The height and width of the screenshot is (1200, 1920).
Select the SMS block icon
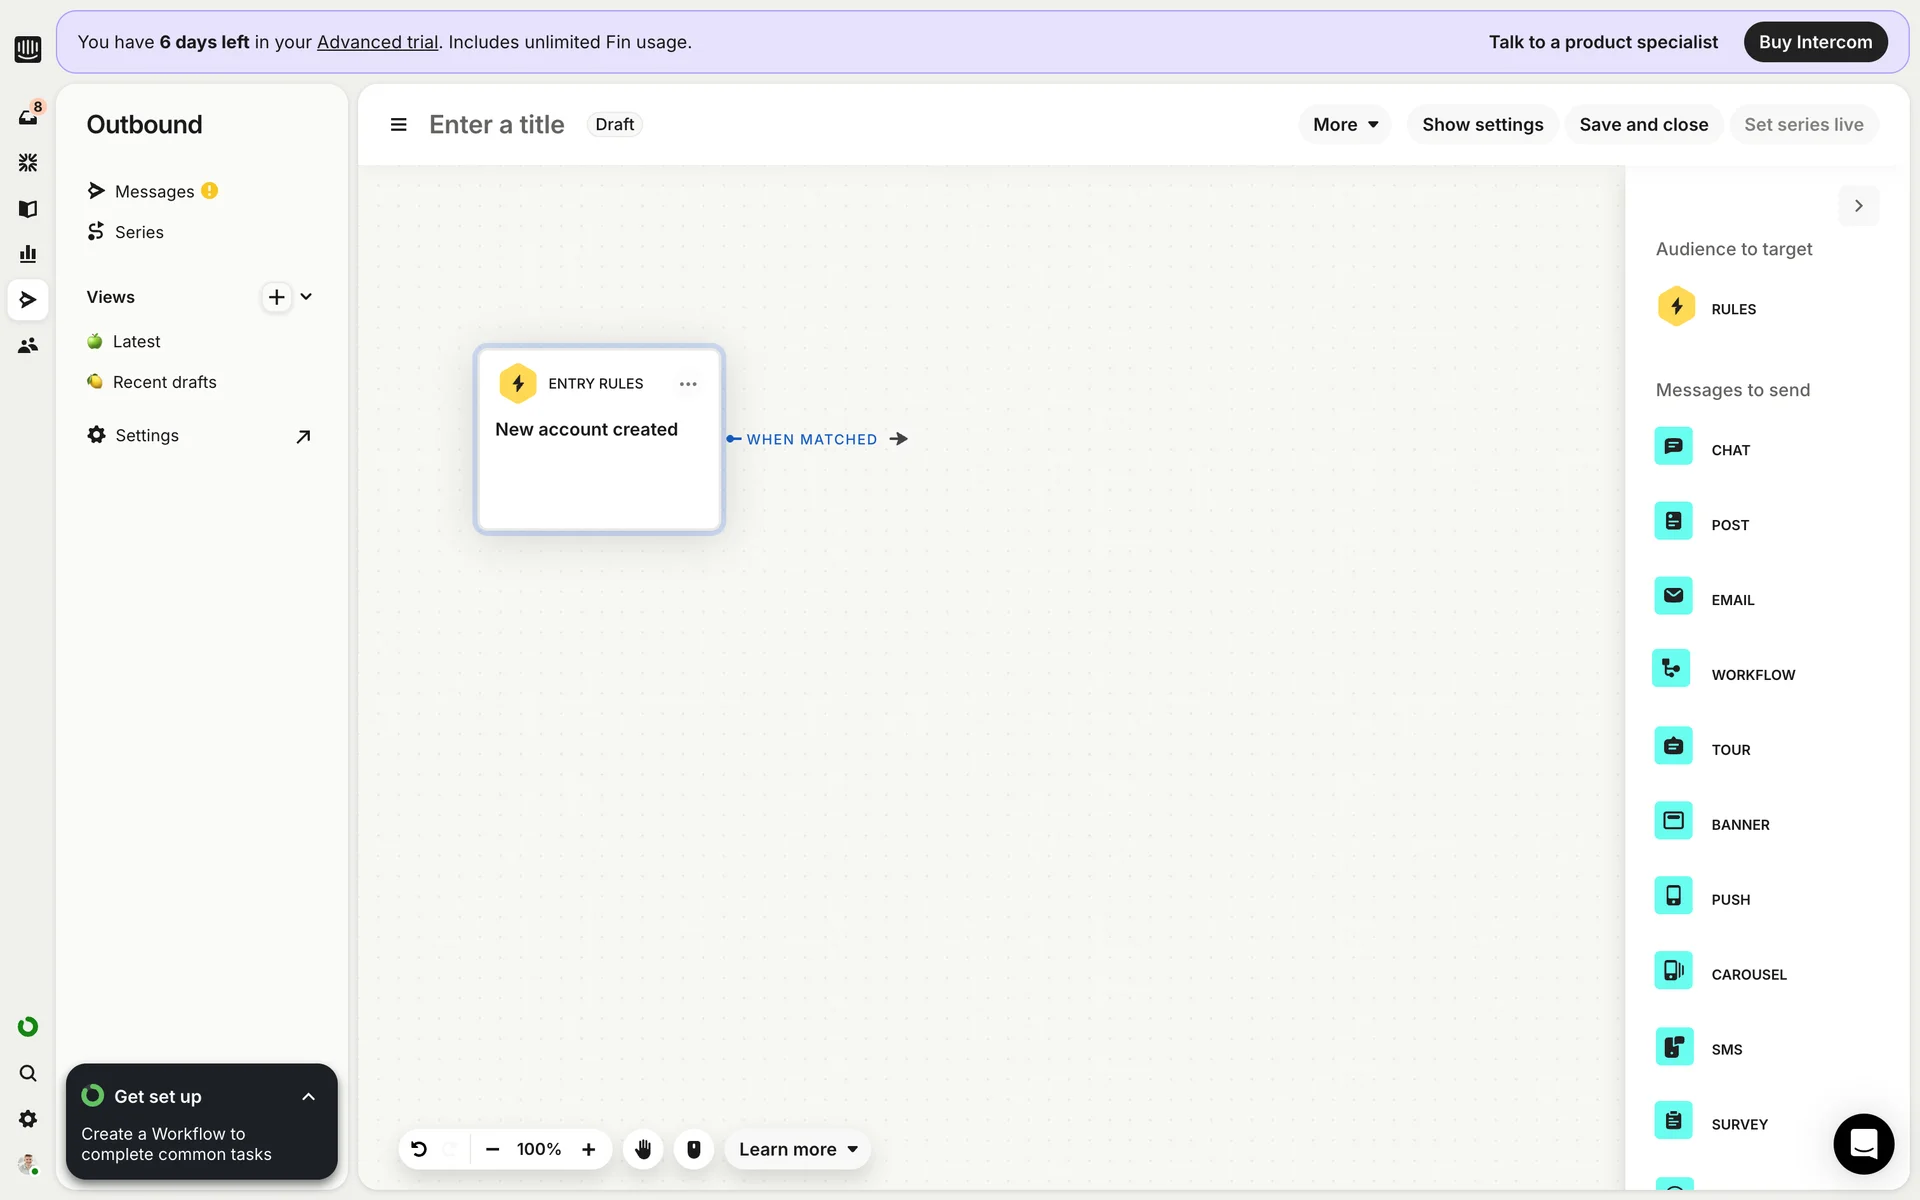[1673, 1047]
